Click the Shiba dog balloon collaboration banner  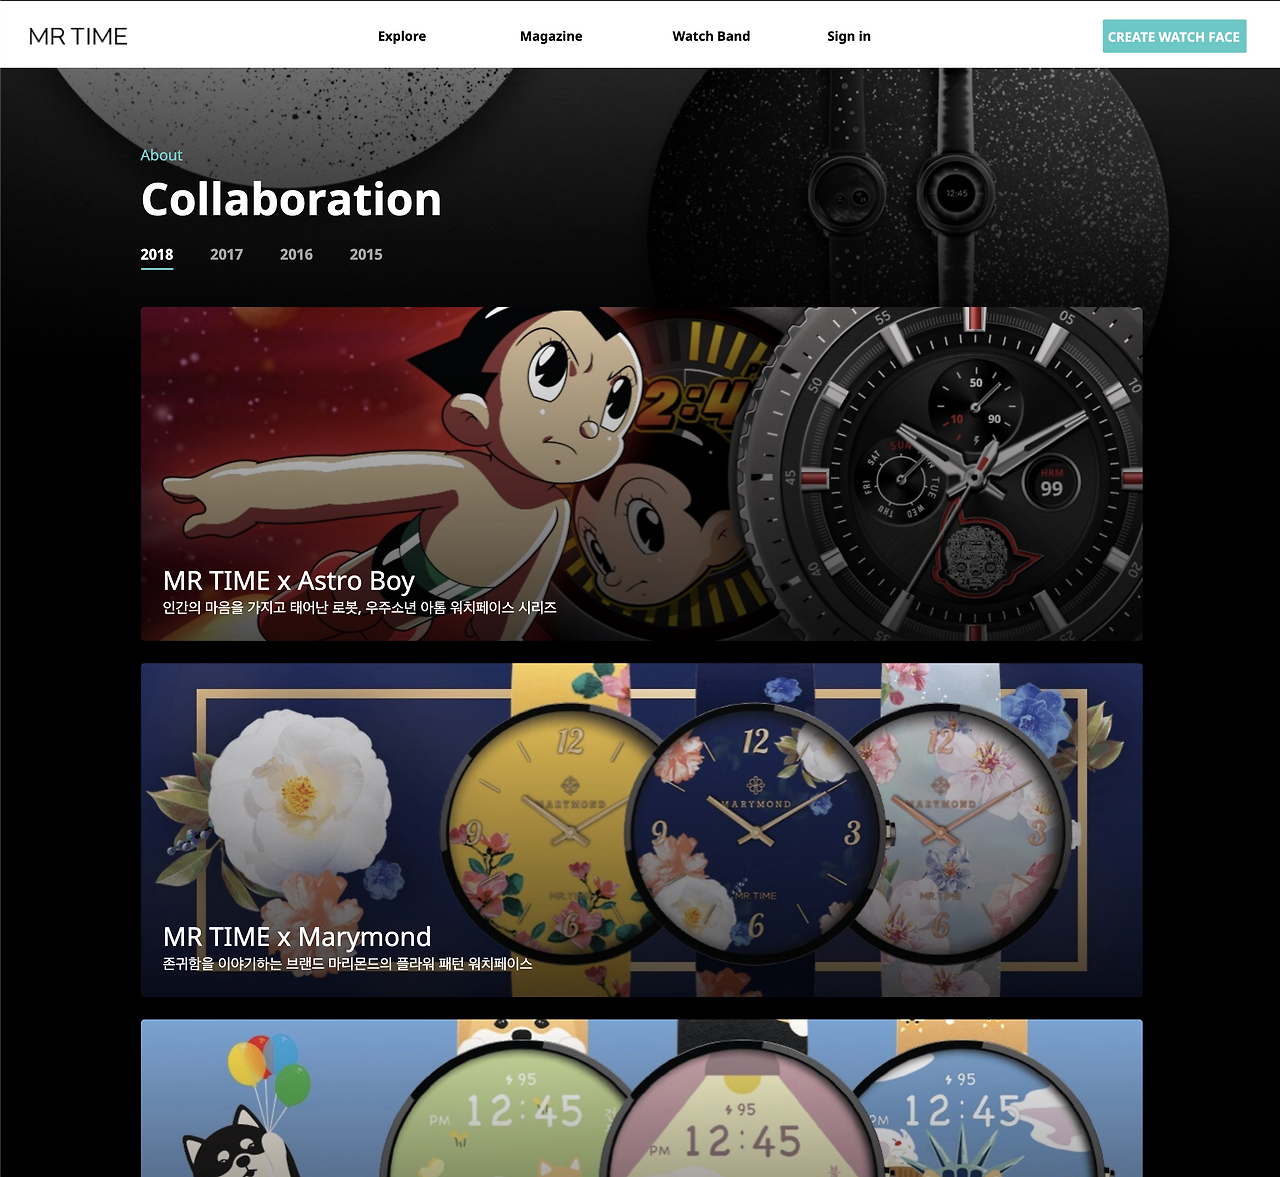click(x=641, y=1098)
